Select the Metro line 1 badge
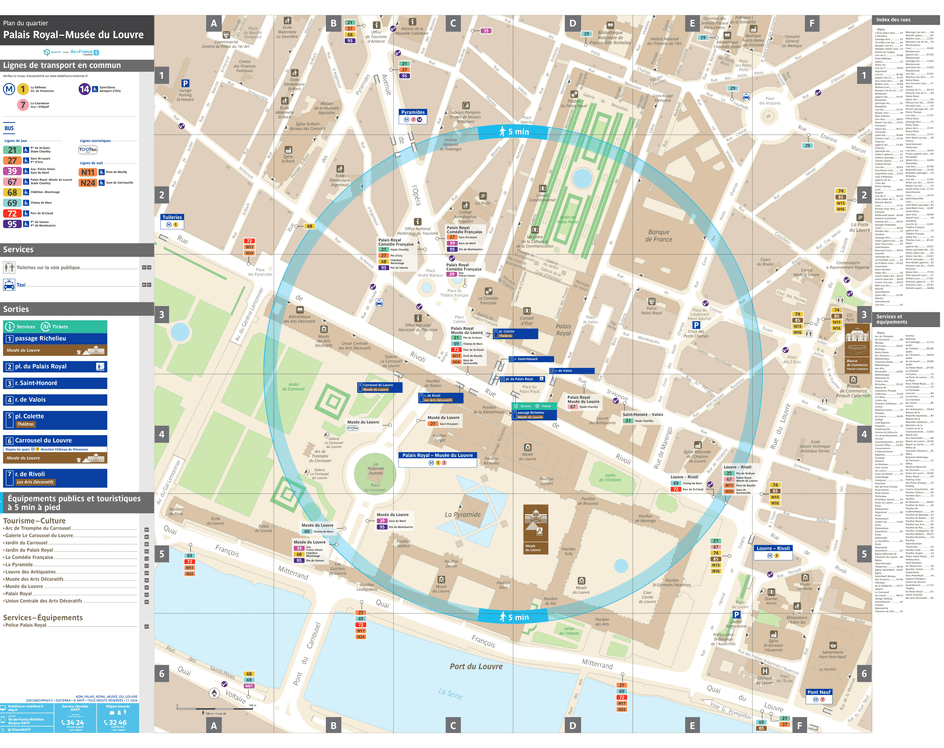The width and height of the screenshot is (944, 748). 22,89
